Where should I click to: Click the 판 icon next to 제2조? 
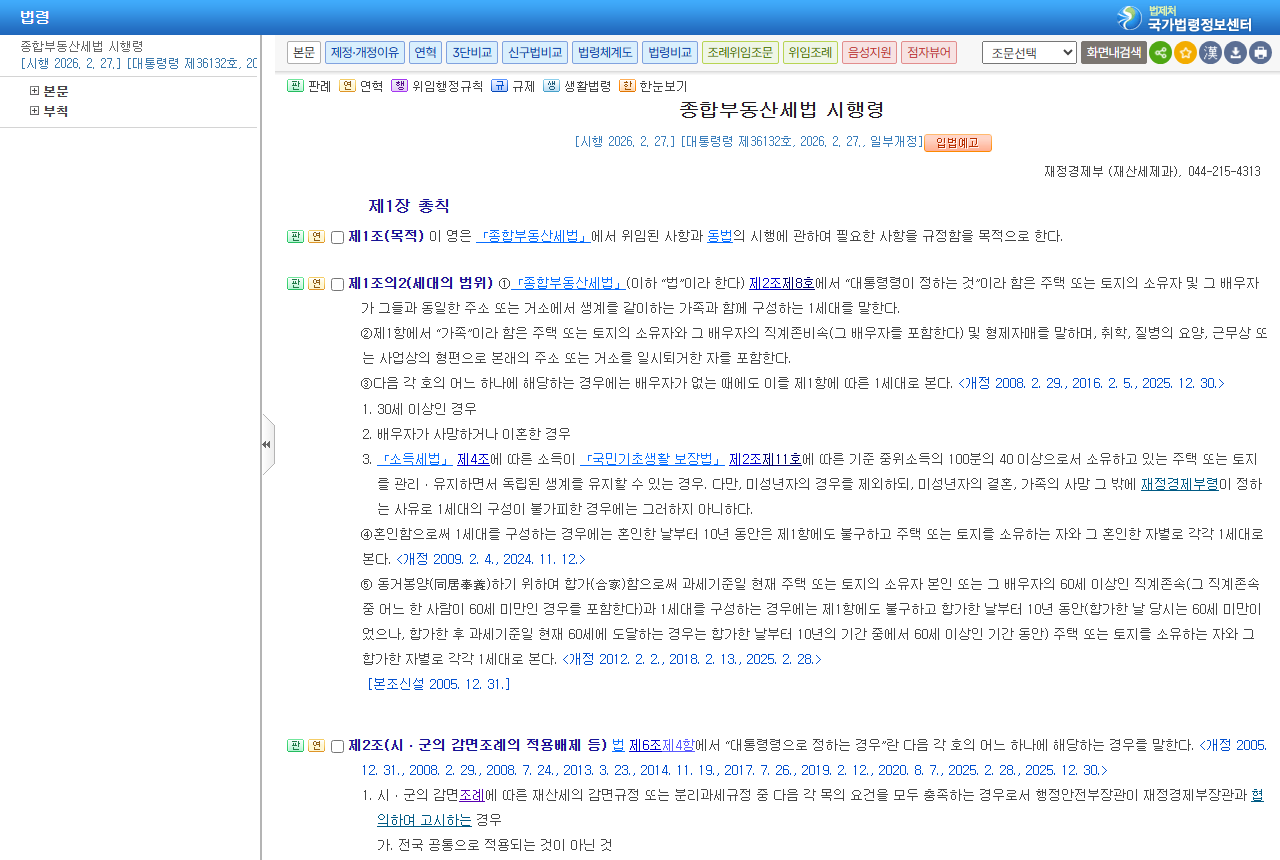(x=295, y=746)
